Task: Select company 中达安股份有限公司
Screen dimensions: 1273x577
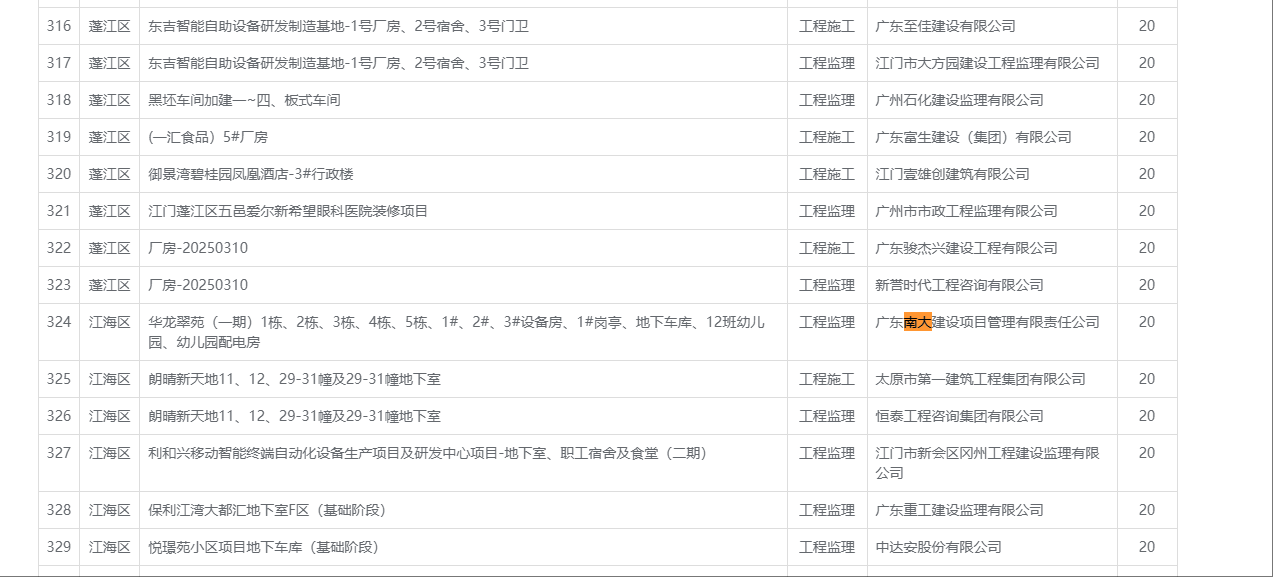Action: point(938,547)
